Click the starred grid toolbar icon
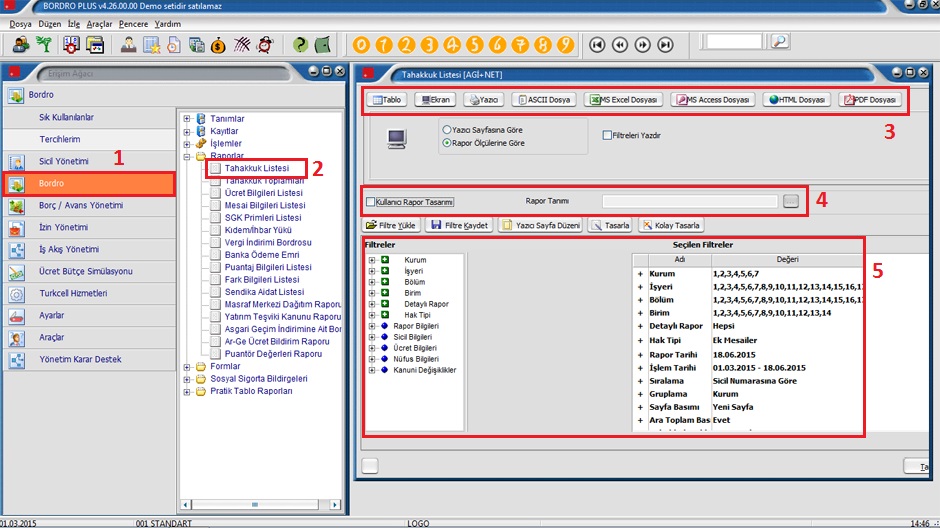Image resolution: width=940 pixels, height=528 pixels. pyautogui.click(x=151, y=45)
